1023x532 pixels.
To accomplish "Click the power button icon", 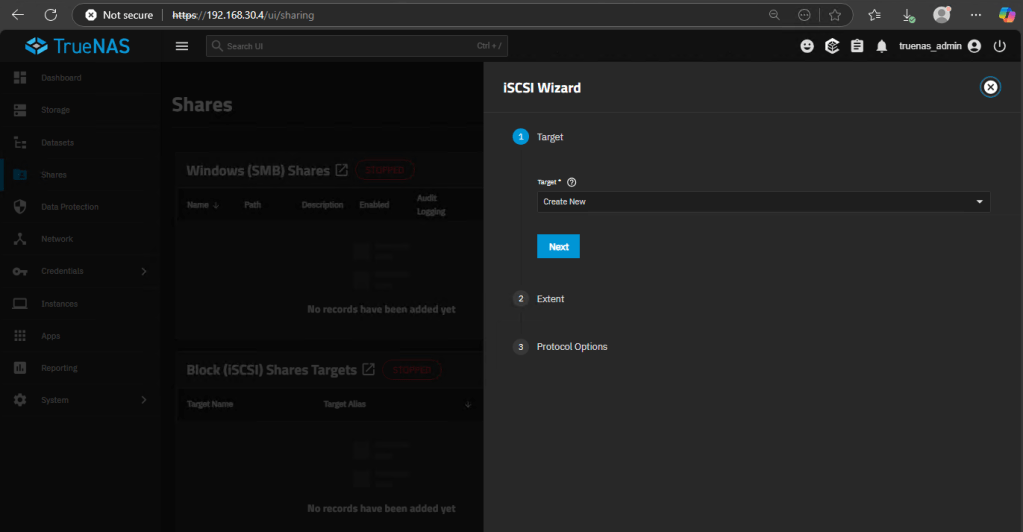I will click(999, 46).
